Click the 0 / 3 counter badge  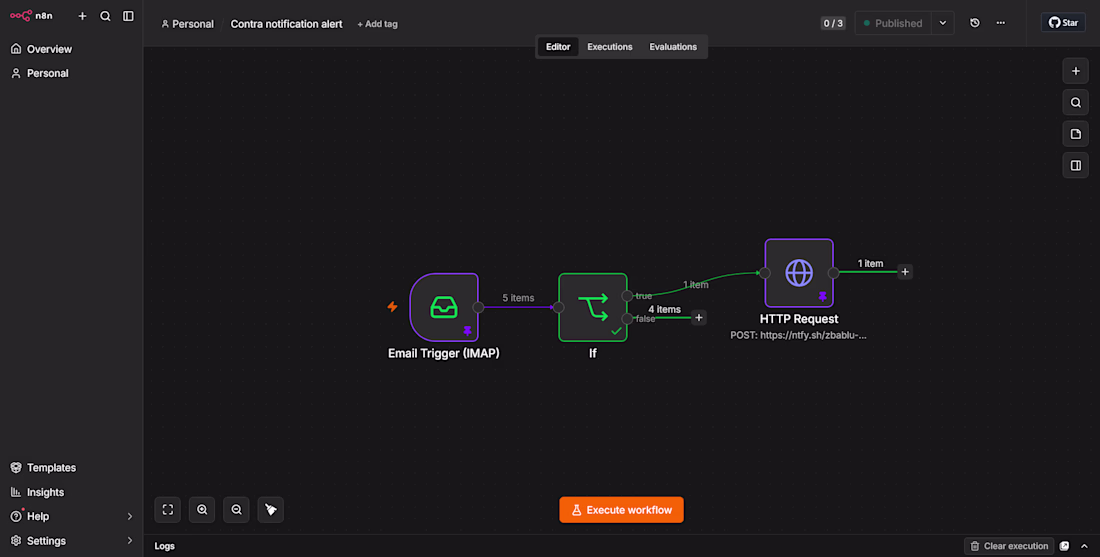click(x=833, y=23)
